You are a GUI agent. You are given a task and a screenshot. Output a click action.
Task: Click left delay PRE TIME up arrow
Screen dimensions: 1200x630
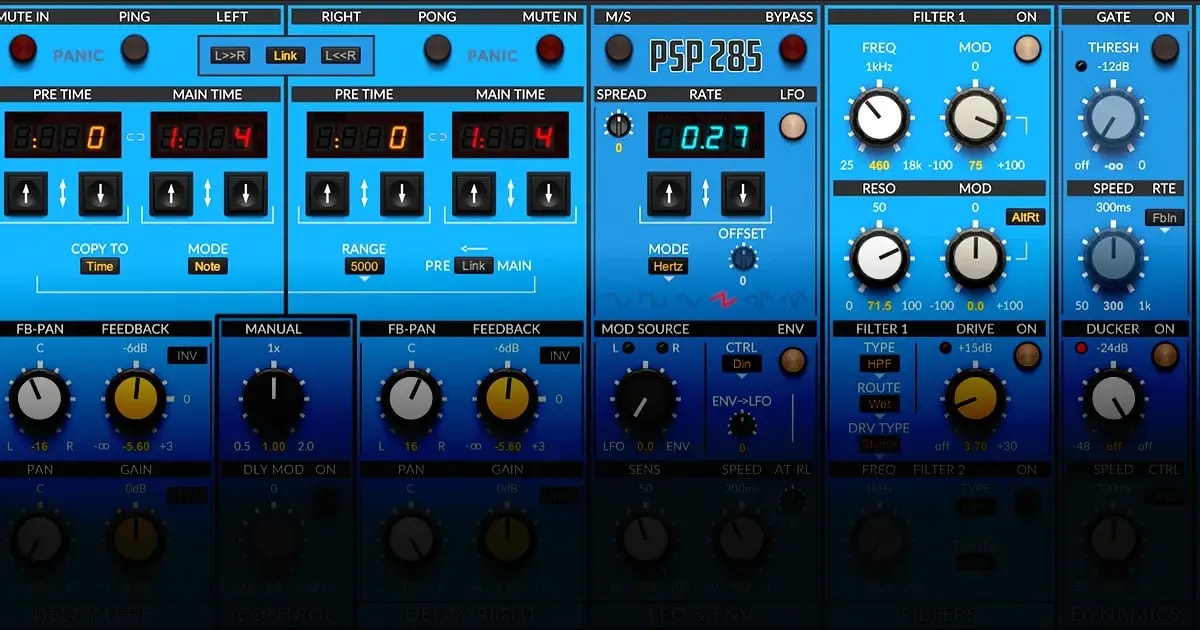coord(27,194)
